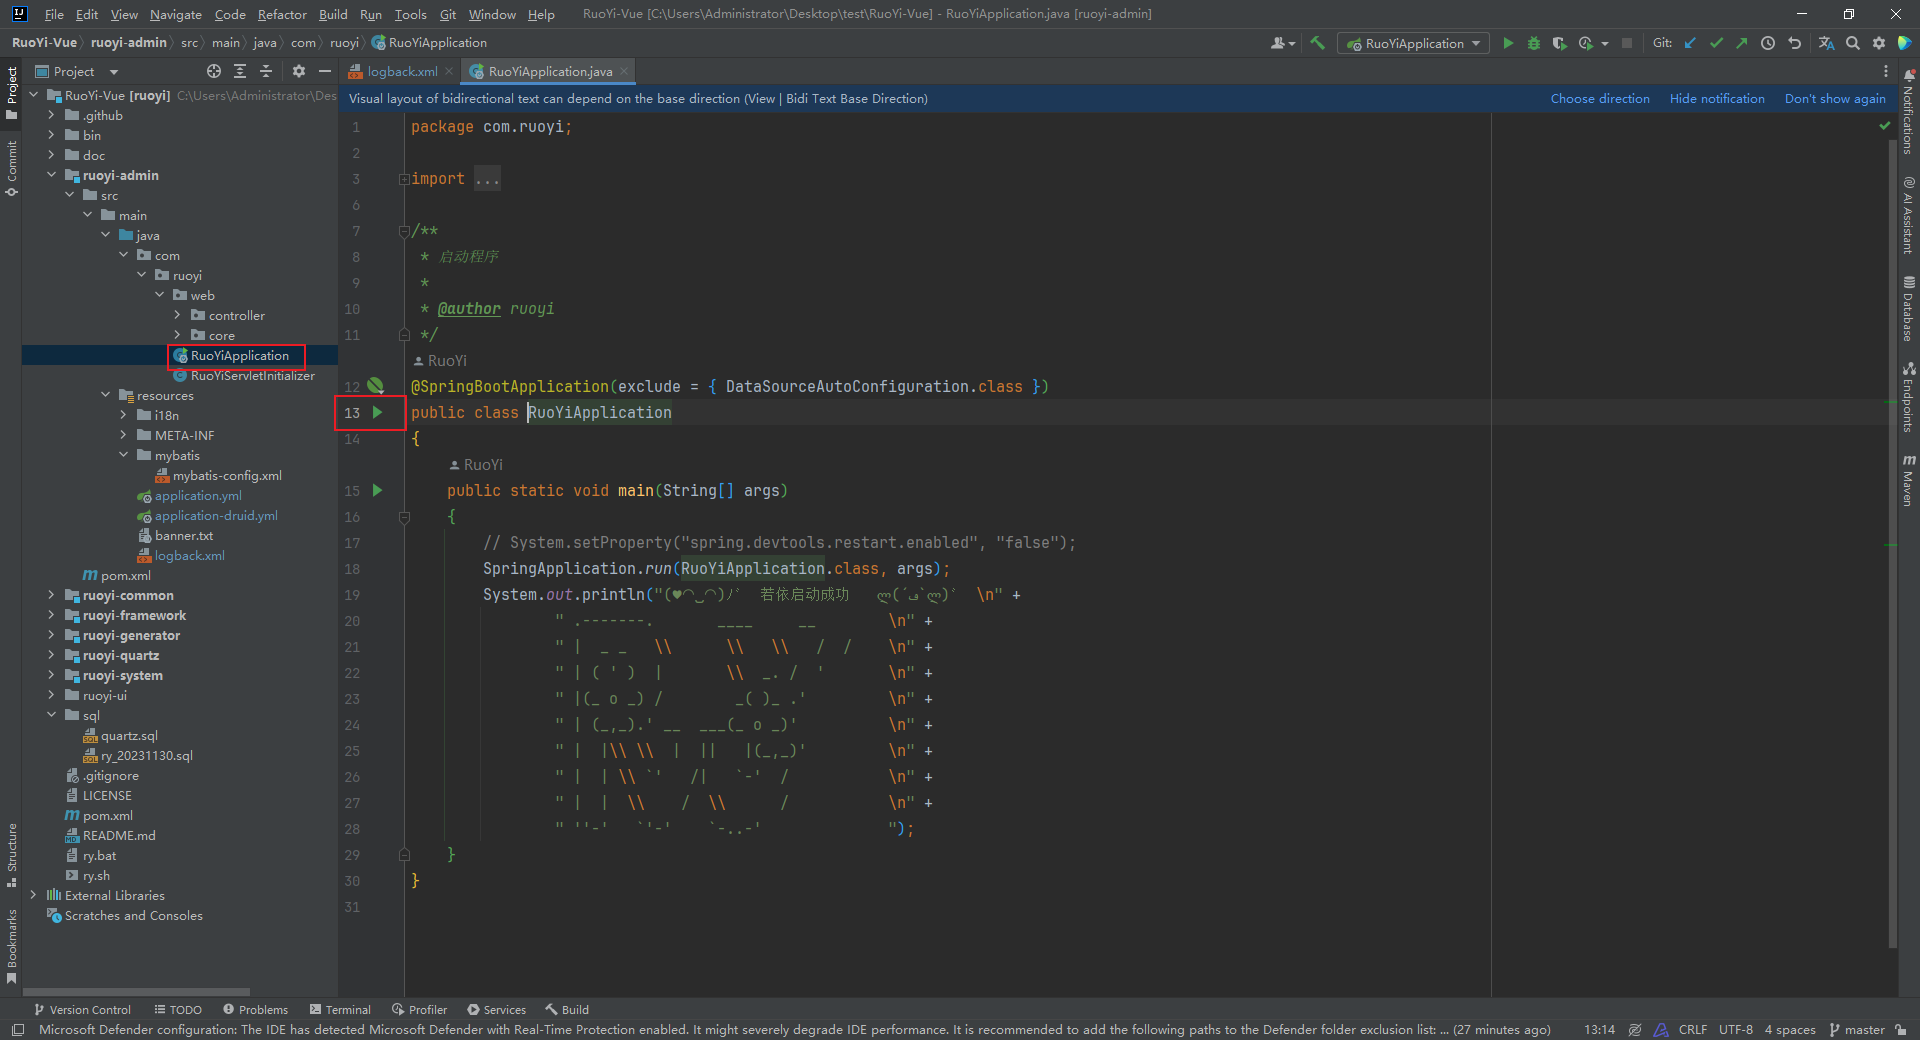Screen dimensions: 1920x1040
Task: Toggle the Maven side panel
Action: 1909,480
